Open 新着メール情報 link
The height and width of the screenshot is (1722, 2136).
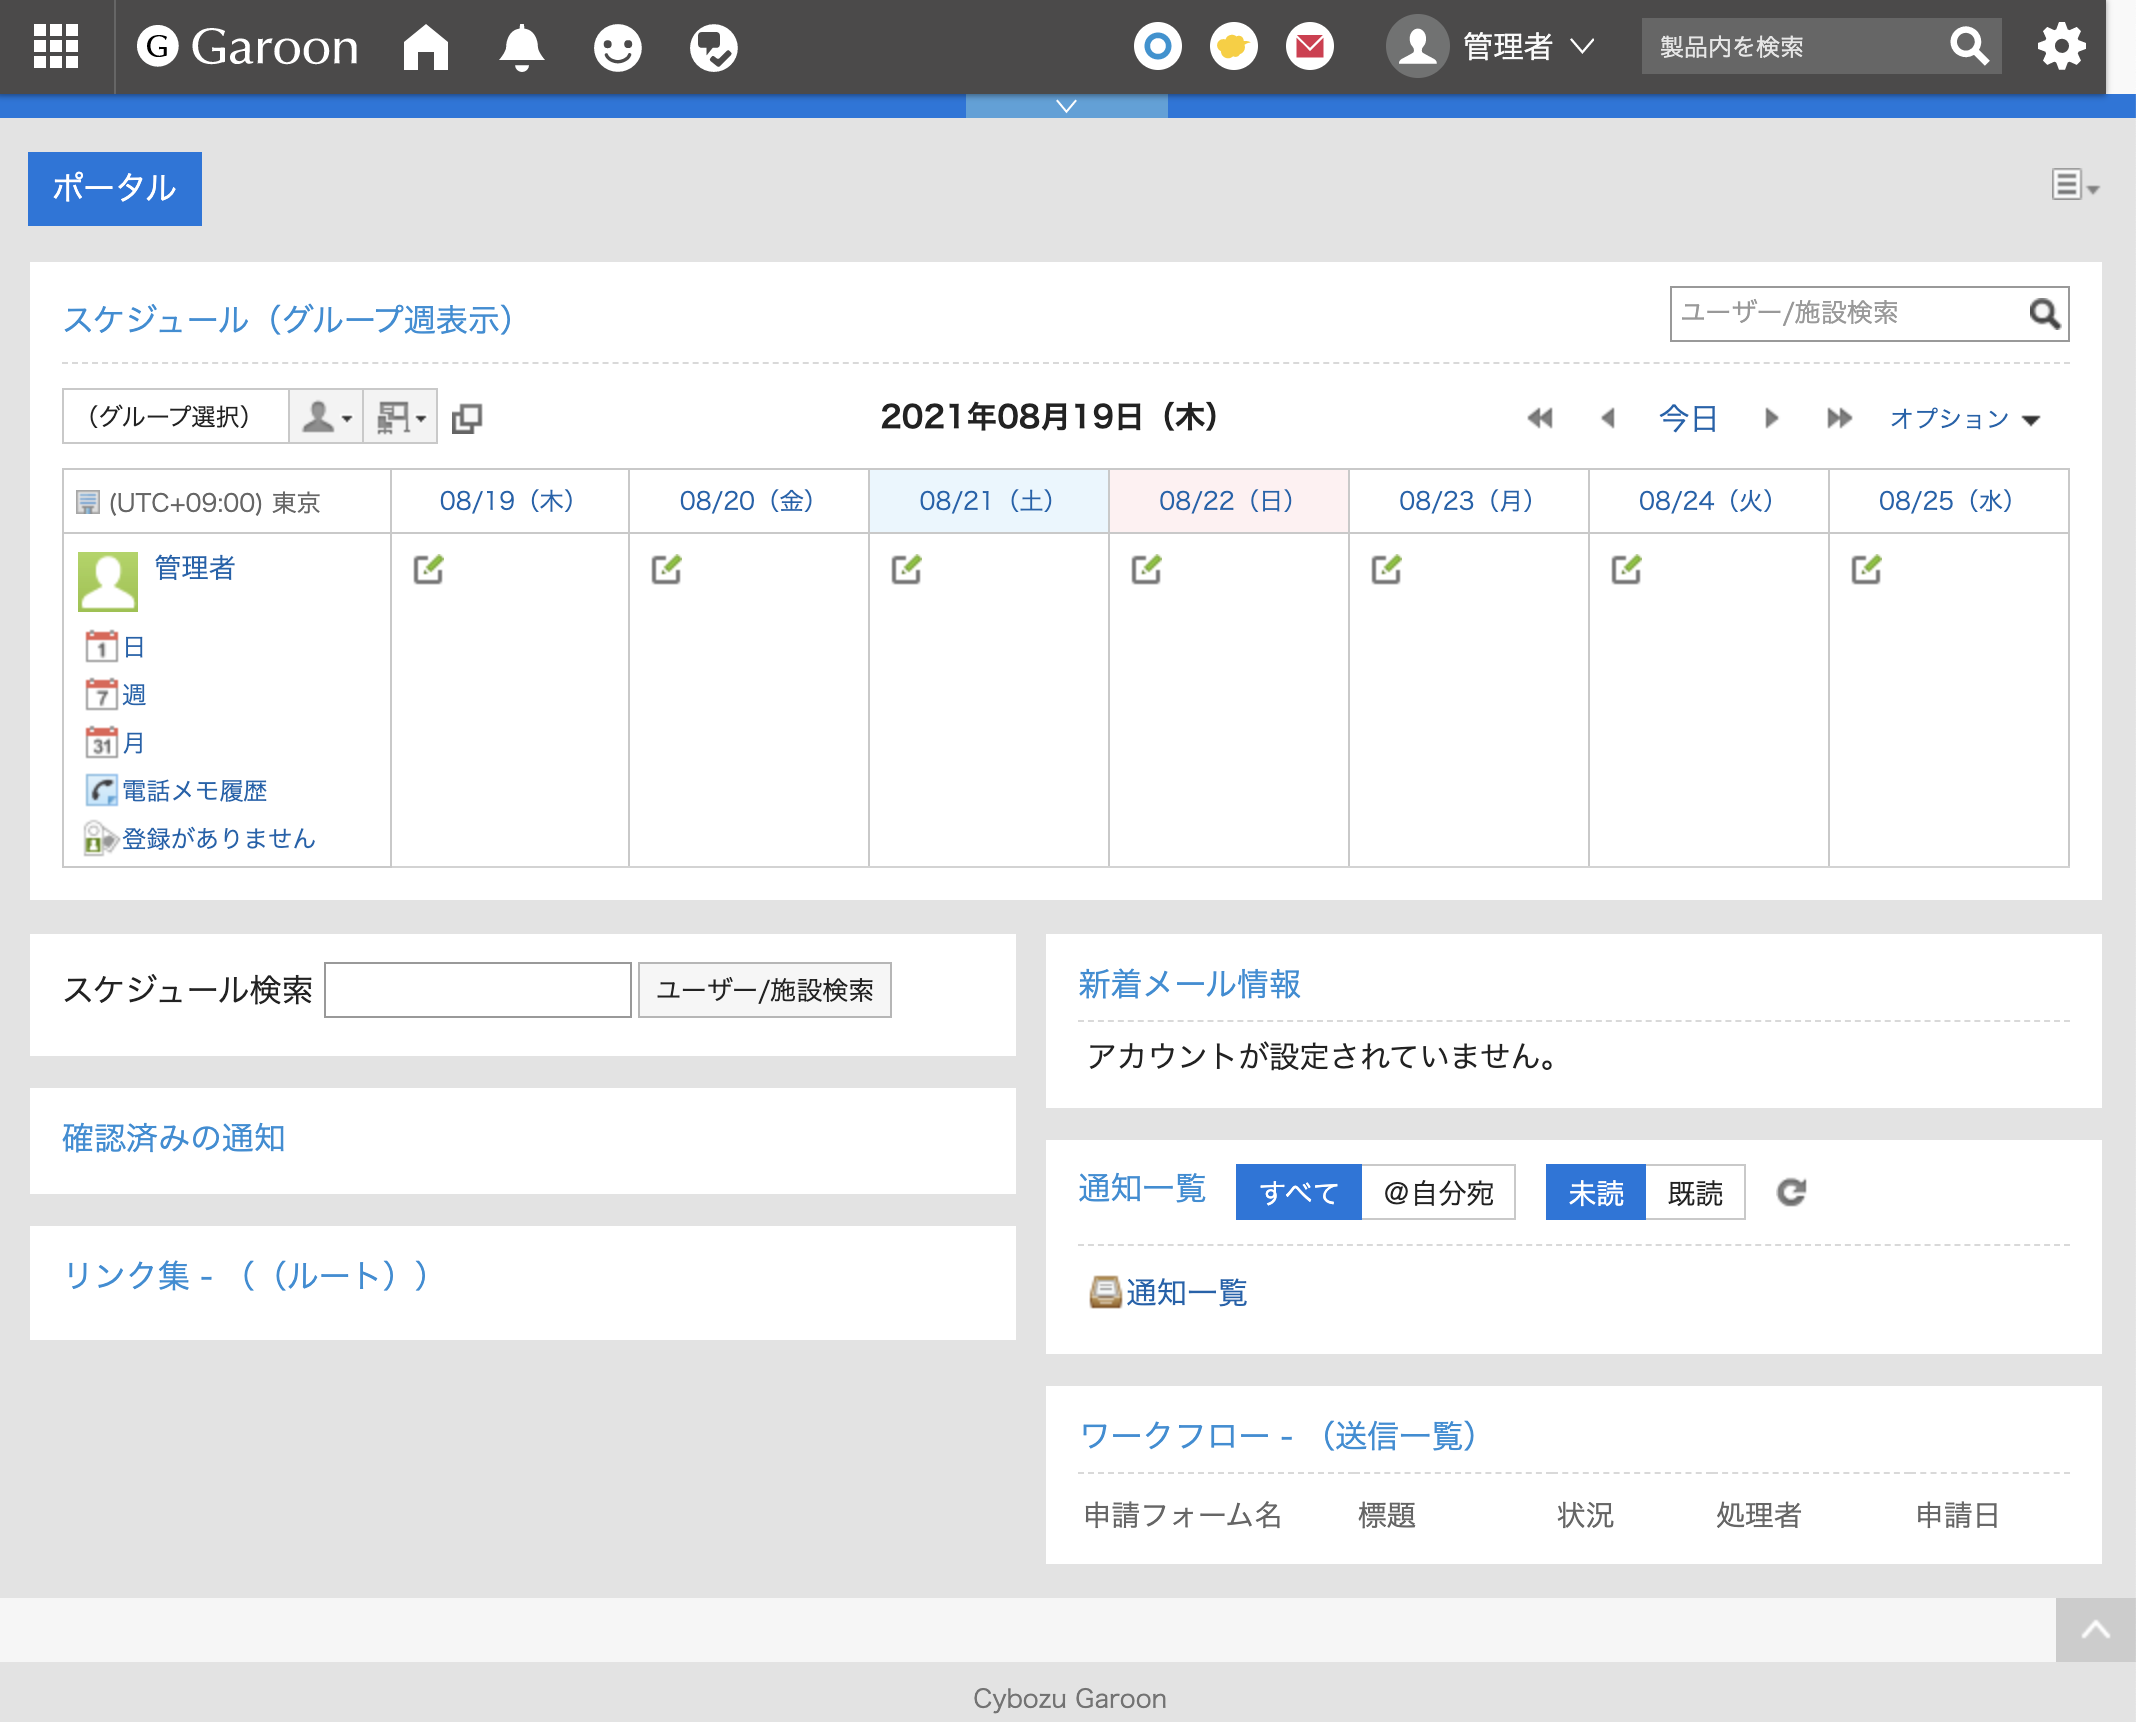[1189, 984]
